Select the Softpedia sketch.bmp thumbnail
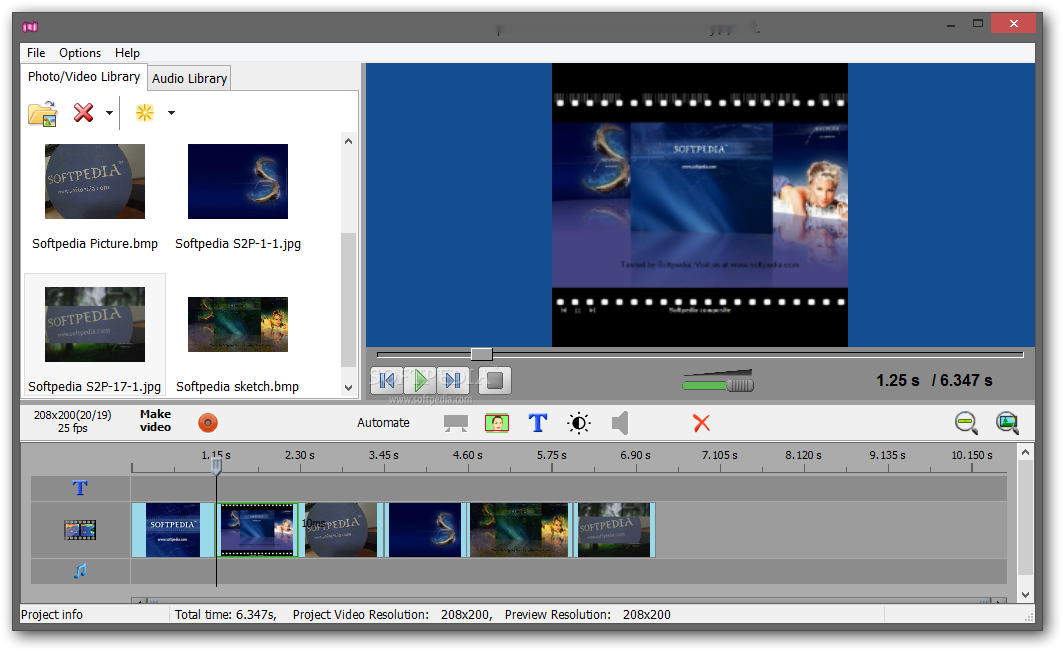 coord(238,324)
